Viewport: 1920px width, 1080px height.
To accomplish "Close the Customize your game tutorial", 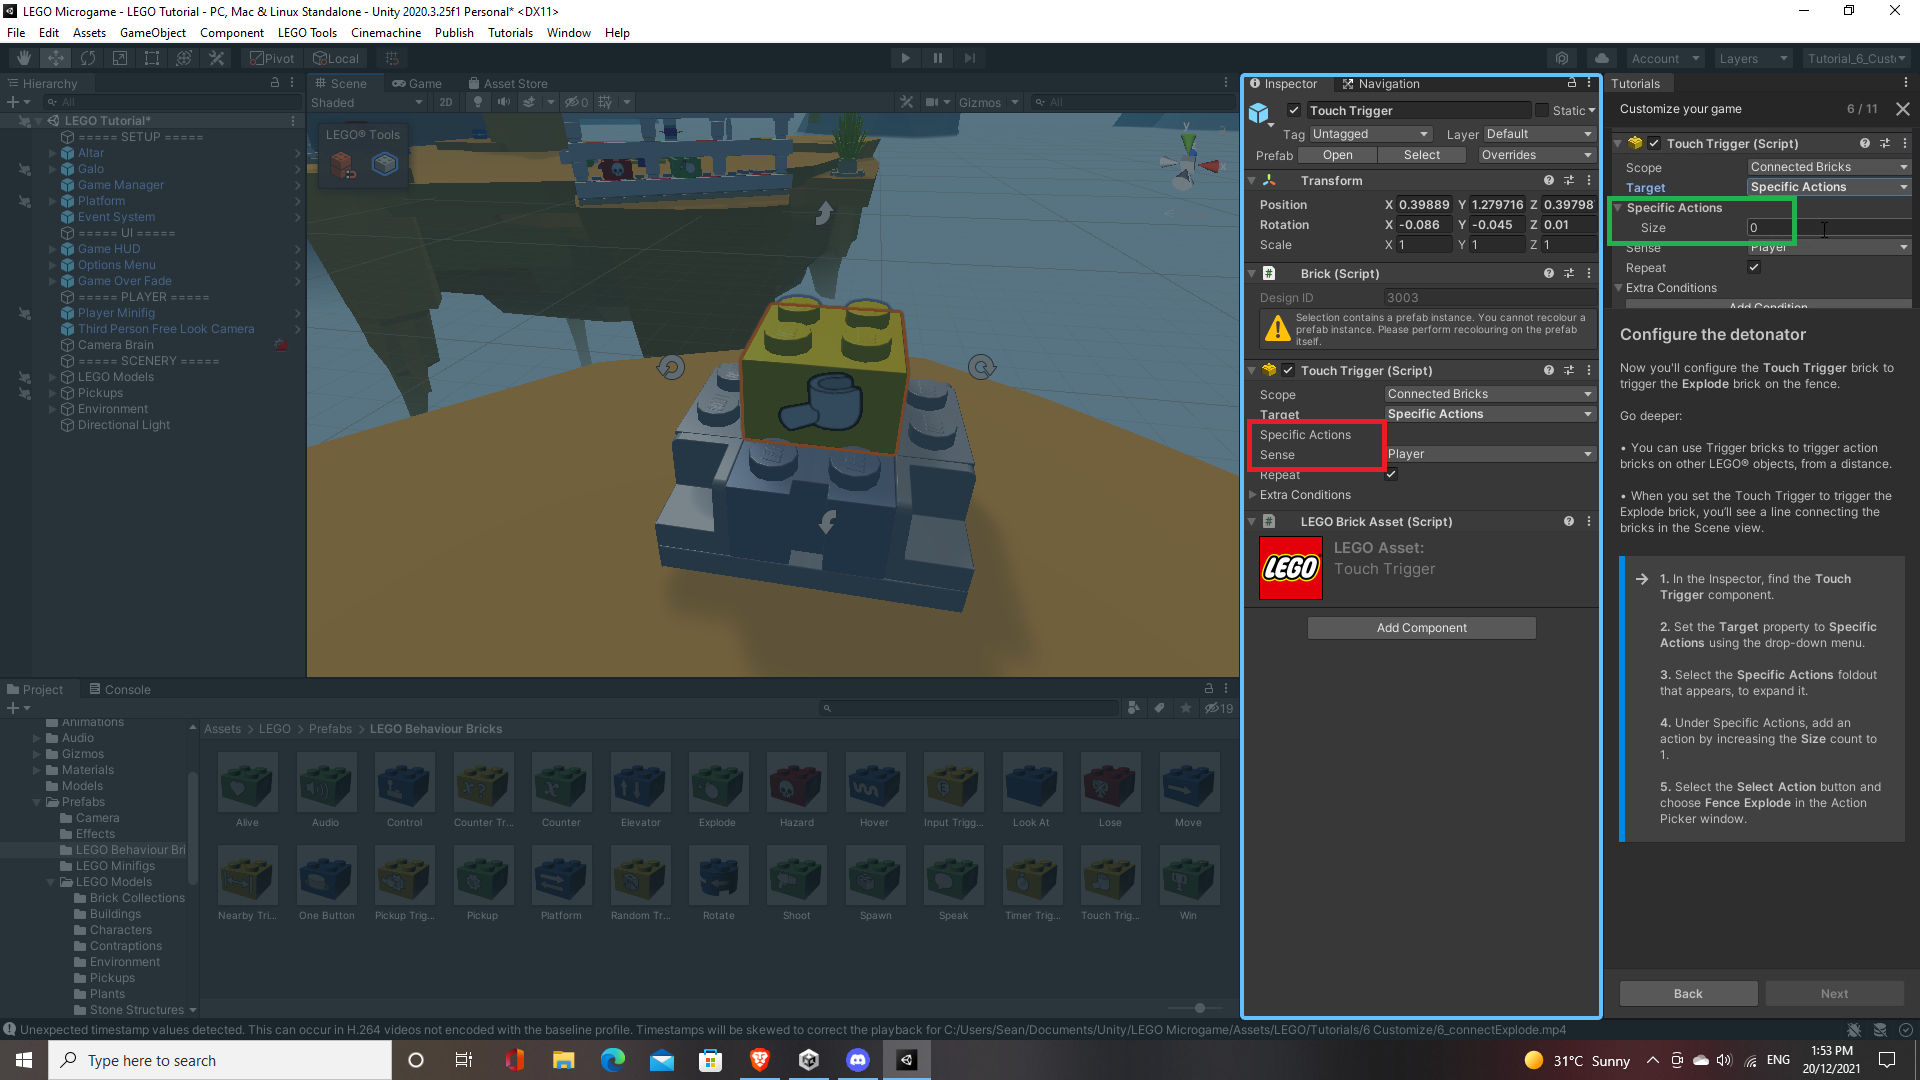I will 1902,109.
